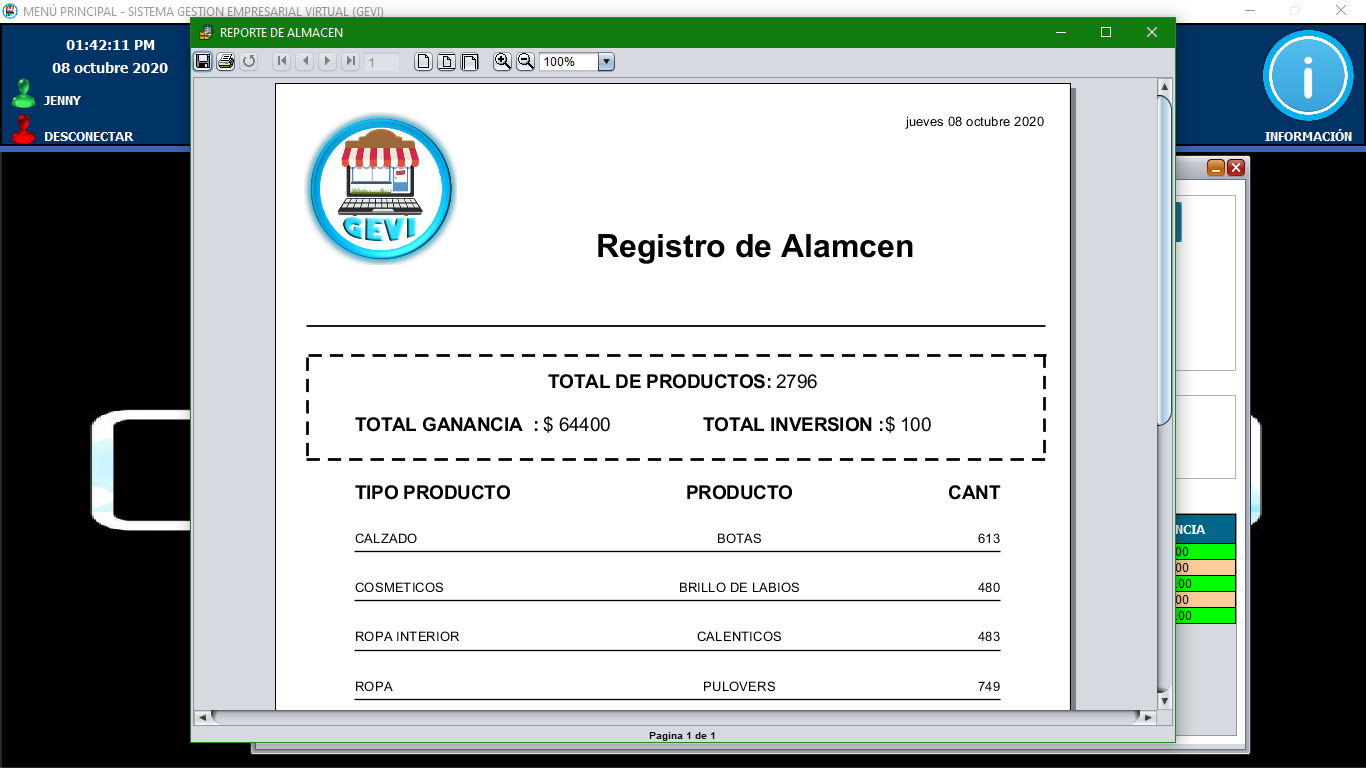Click the horizontal scrollbar right arrow

coord(1147,717)
